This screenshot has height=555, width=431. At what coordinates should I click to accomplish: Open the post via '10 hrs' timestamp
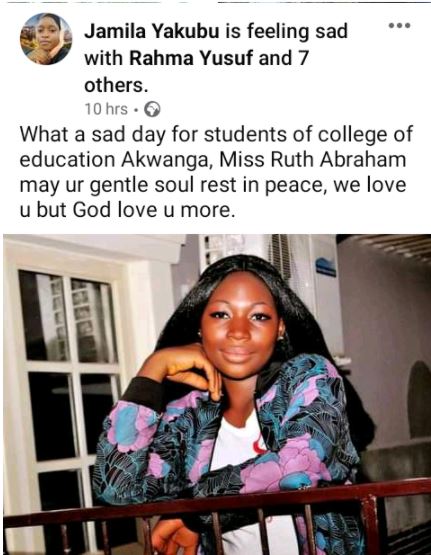click(x=106, y=109)
